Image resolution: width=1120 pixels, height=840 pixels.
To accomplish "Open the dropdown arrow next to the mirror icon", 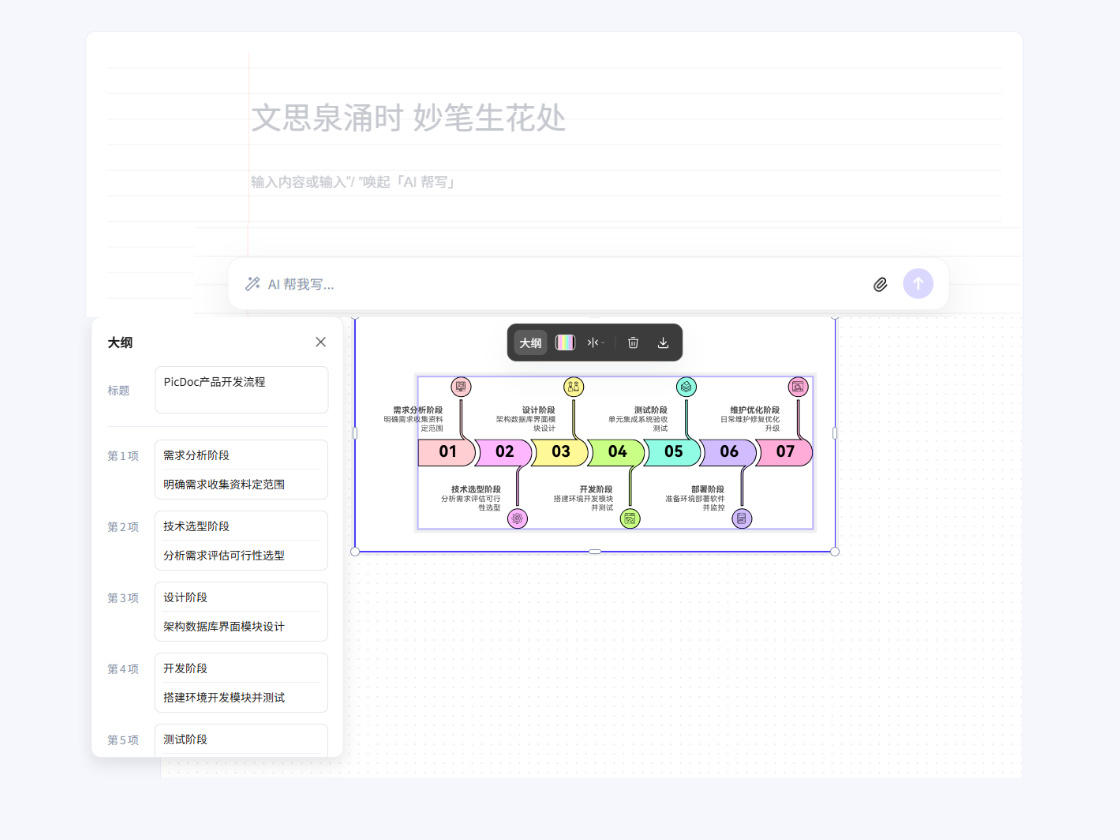I will [x=606, y=342].
